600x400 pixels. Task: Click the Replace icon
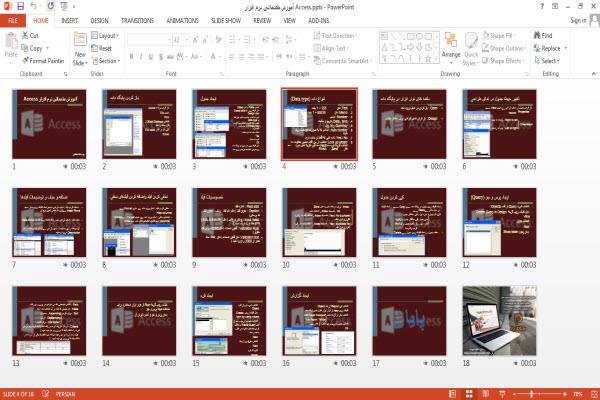[537, 48]
